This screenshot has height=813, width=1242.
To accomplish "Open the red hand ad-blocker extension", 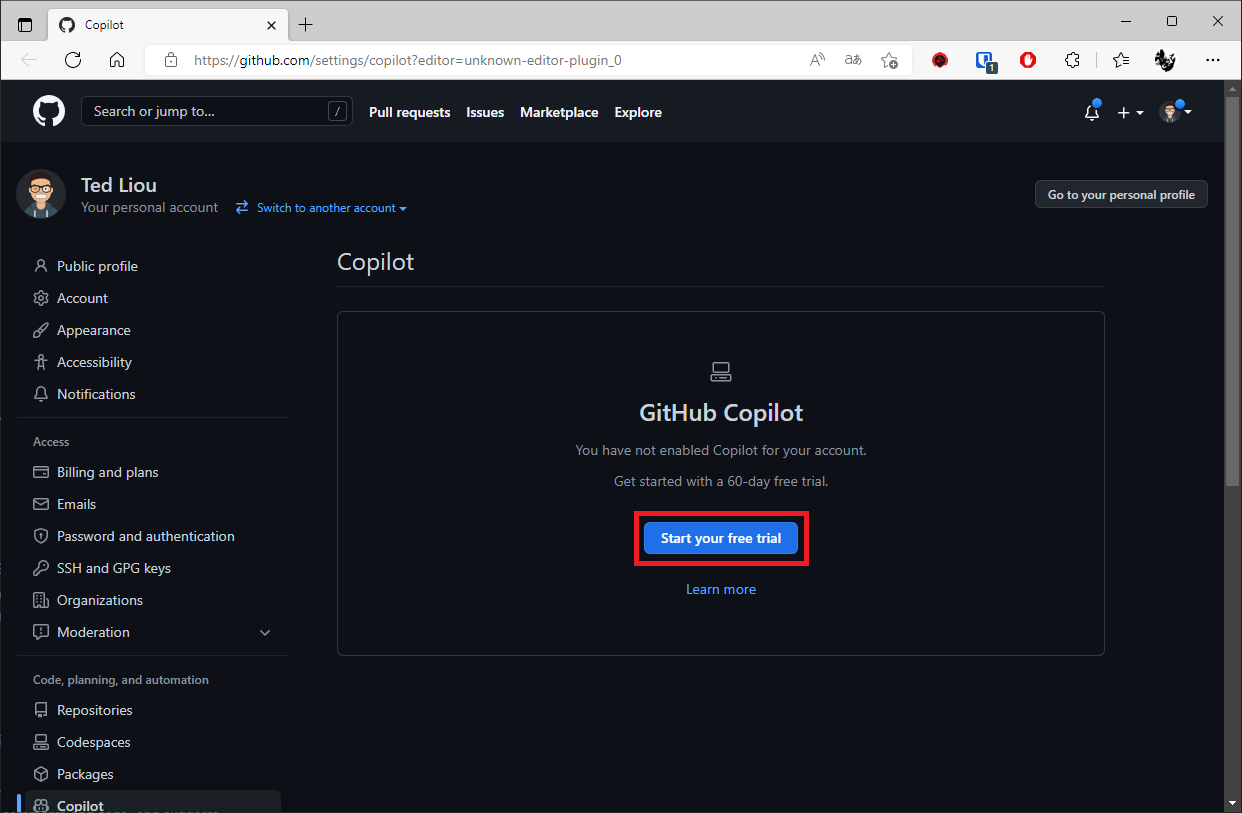I will pyautogui.click(x=1028, y=60).
